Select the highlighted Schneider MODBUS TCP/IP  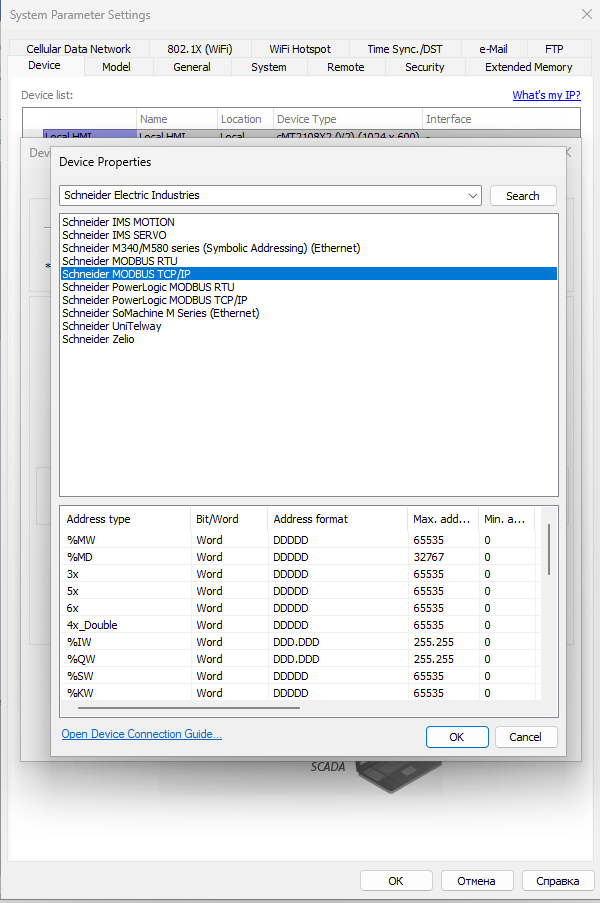[309, 274]
